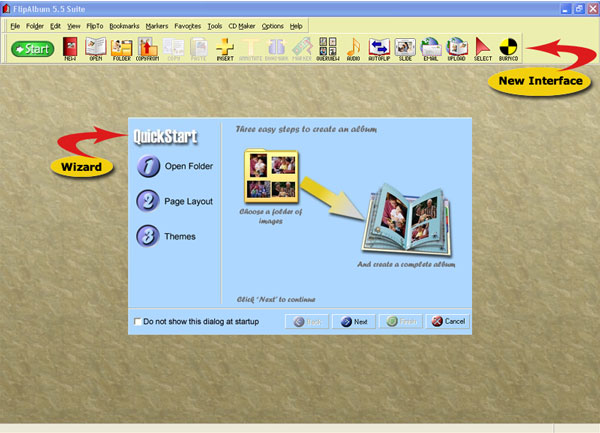This screenshot has height=433, width=600.
Task: Open the View menu
Action: coord(73,26)
